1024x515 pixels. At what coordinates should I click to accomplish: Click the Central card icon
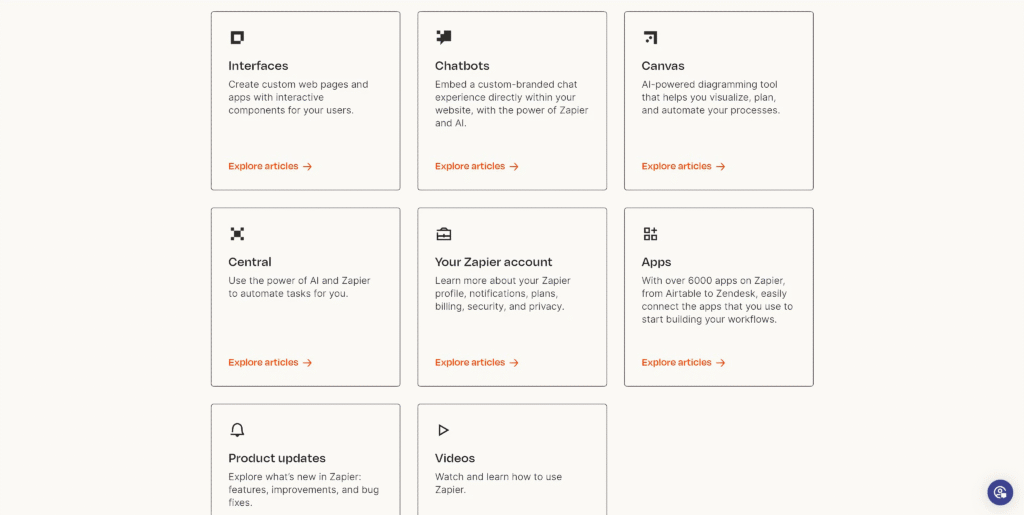click(237, 234)
